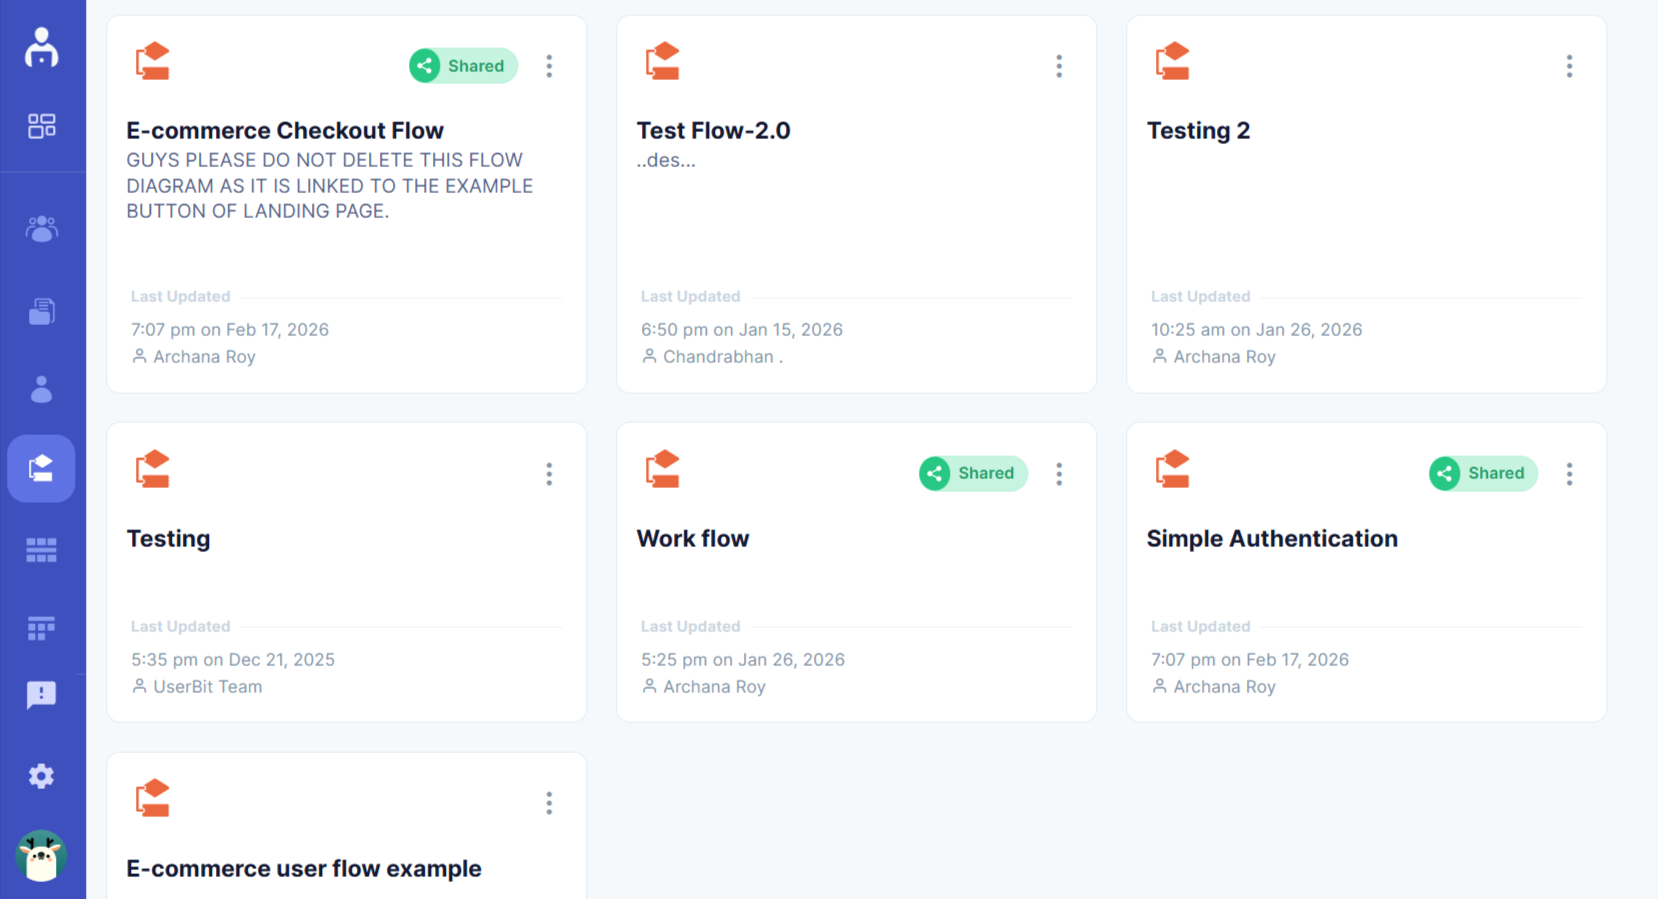Click the UserBit logo in the sidebar

pos(41,47)
